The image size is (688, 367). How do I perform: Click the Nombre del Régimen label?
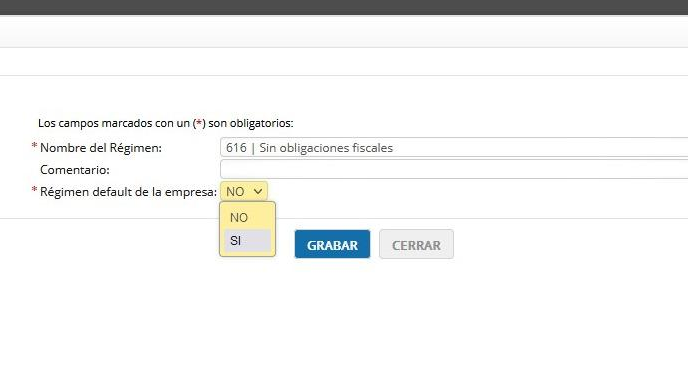101,148
